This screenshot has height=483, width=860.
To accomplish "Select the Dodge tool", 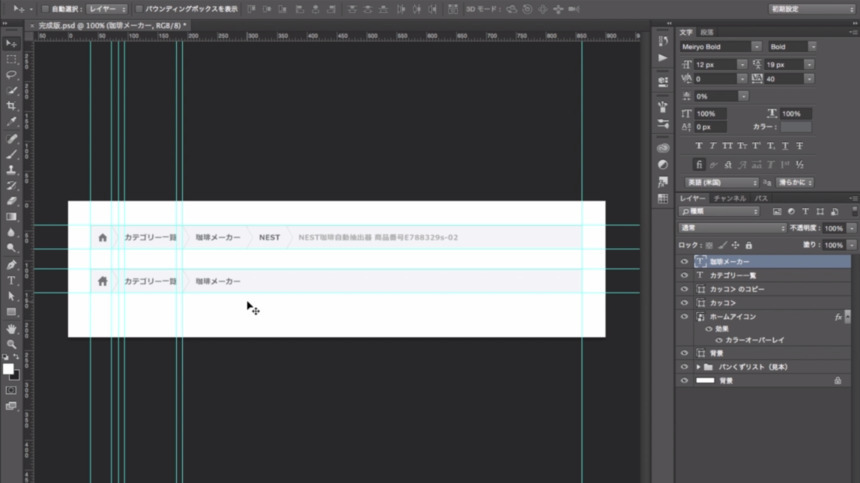I will click(11, 248).
